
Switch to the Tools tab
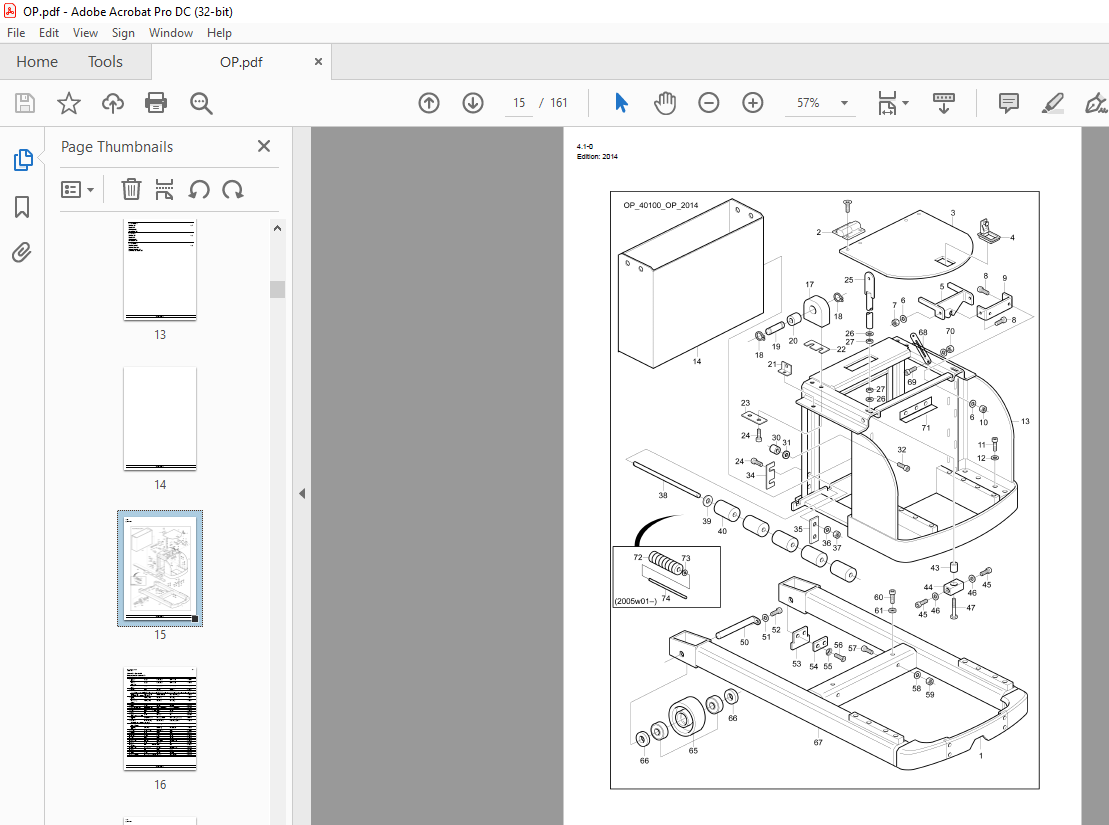[x=105, y=62]
